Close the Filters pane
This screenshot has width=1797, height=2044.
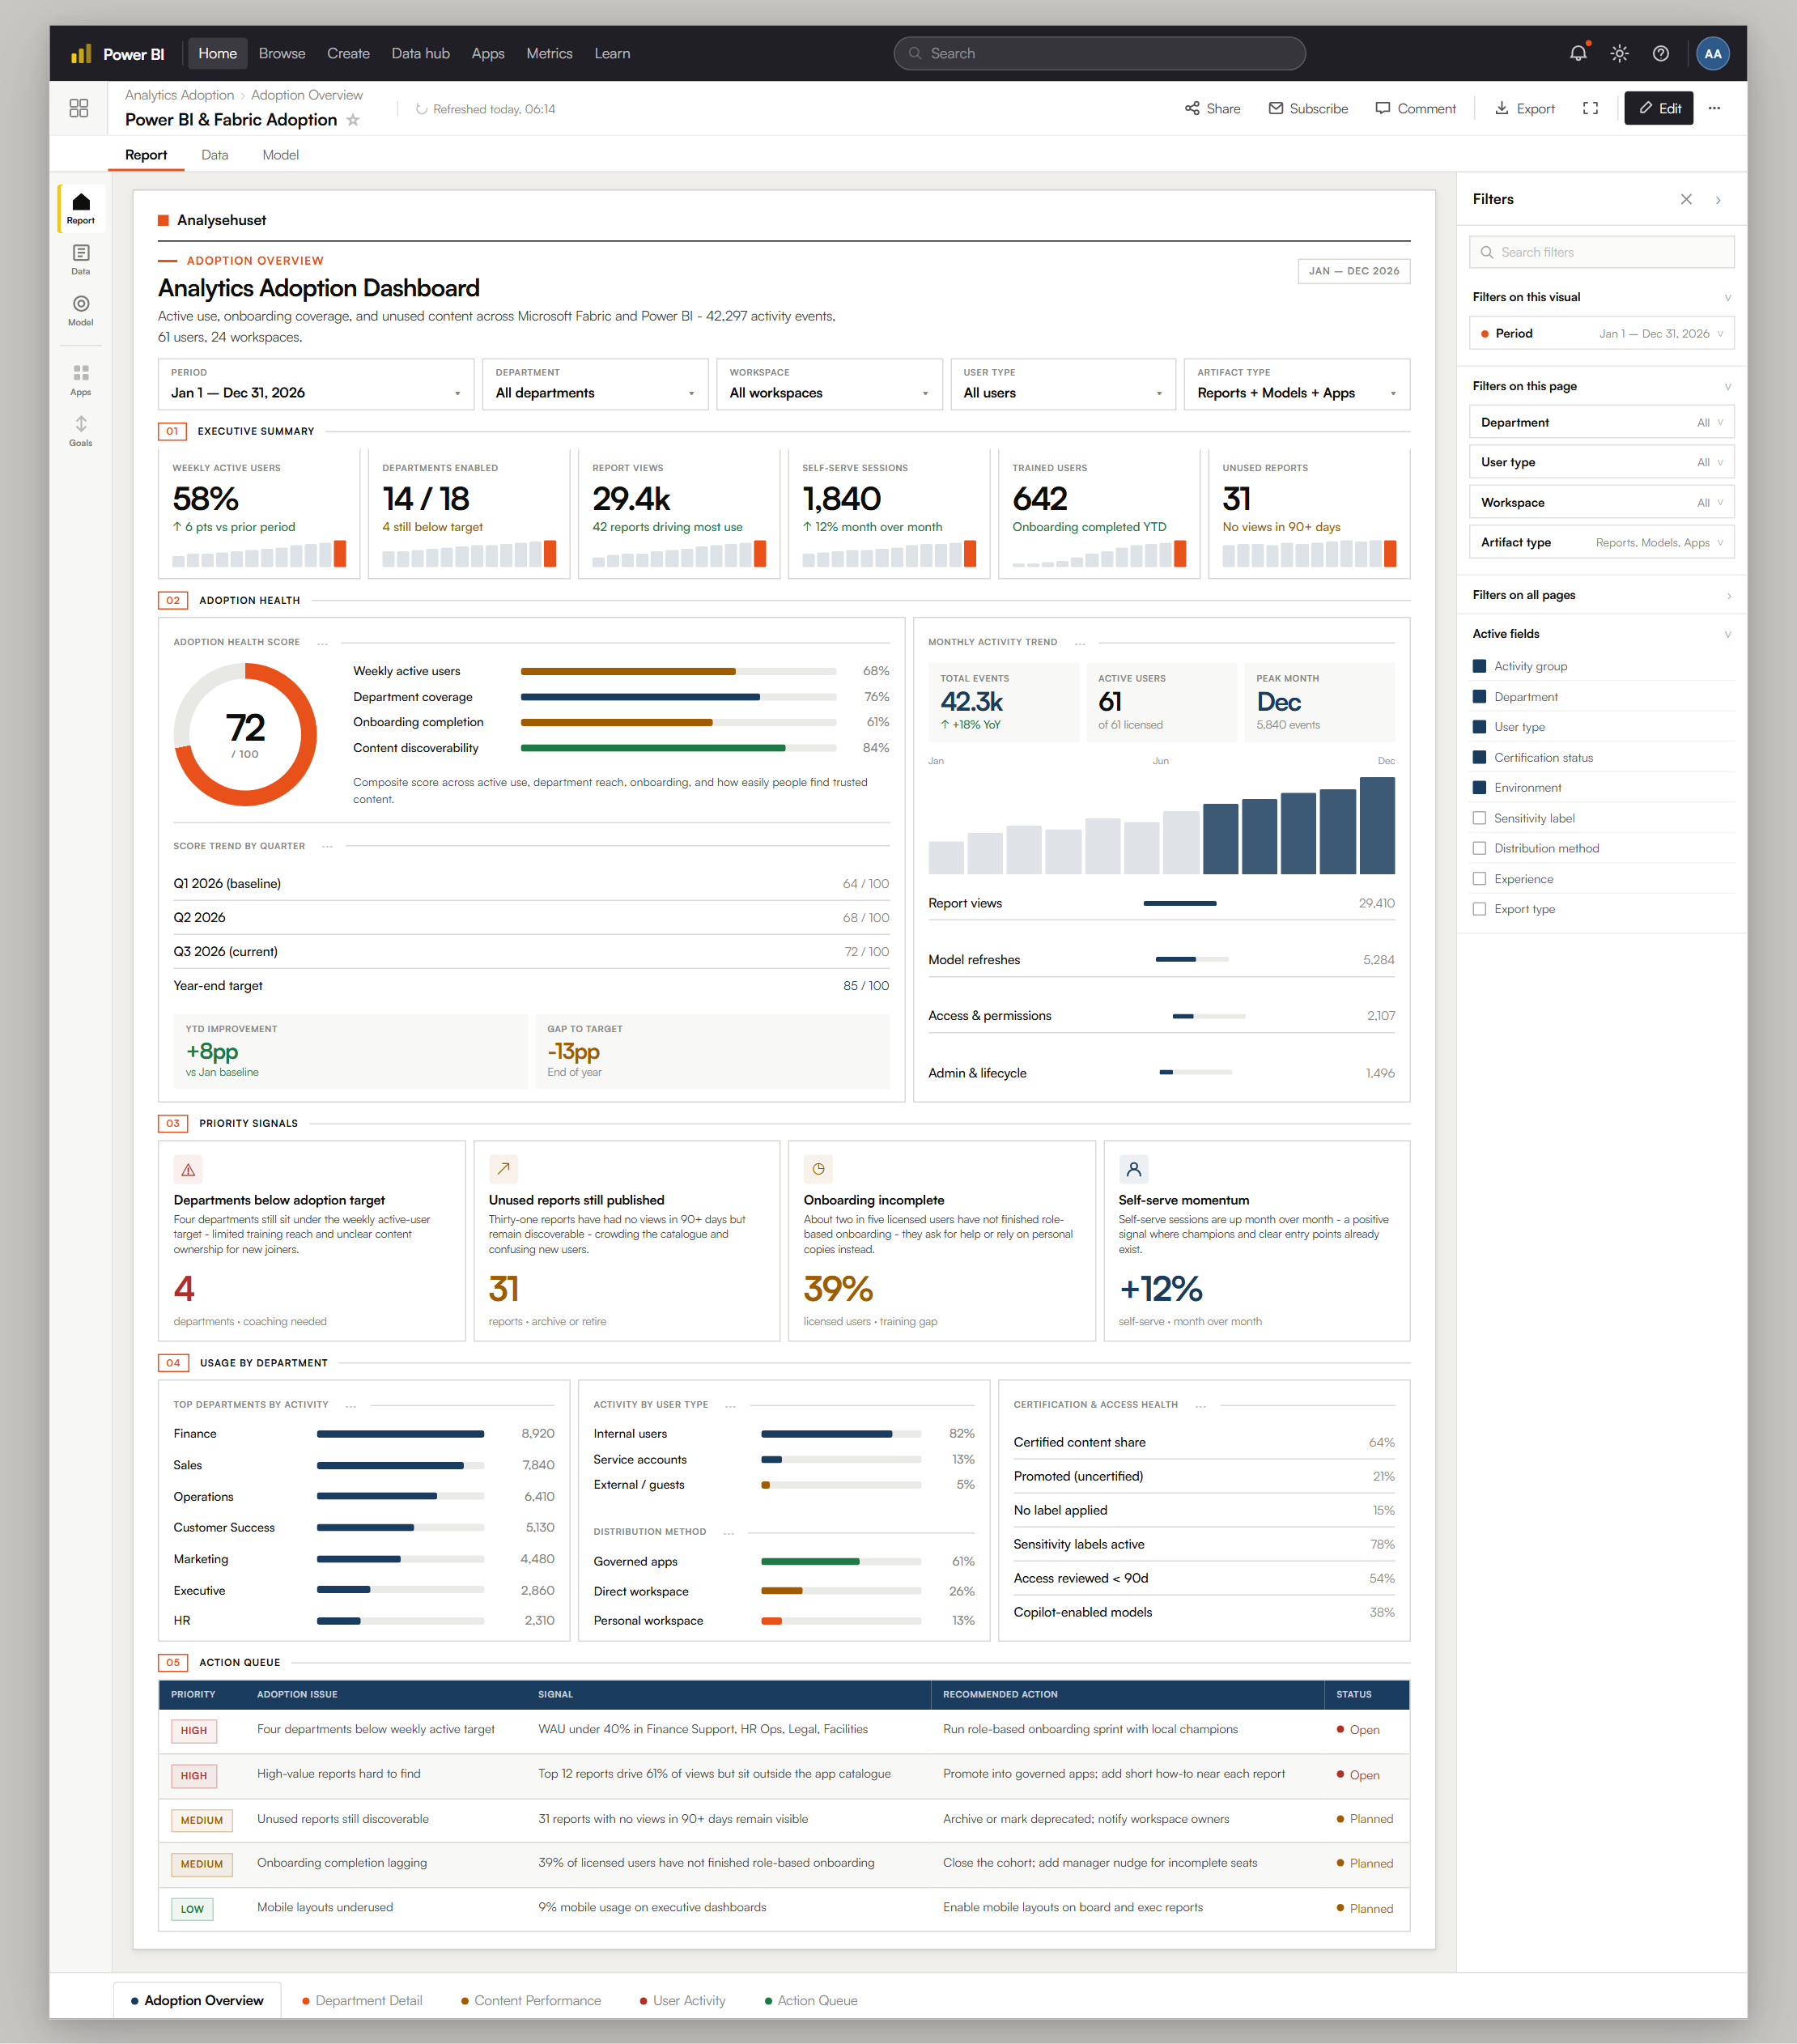pyautogui.click(x=1686, y=199)
